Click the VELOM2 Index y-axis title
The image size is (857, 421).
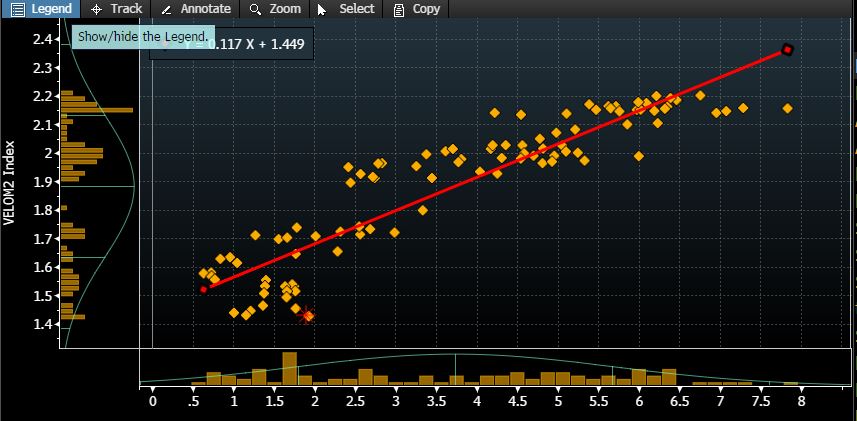click(x=10, y=183)
